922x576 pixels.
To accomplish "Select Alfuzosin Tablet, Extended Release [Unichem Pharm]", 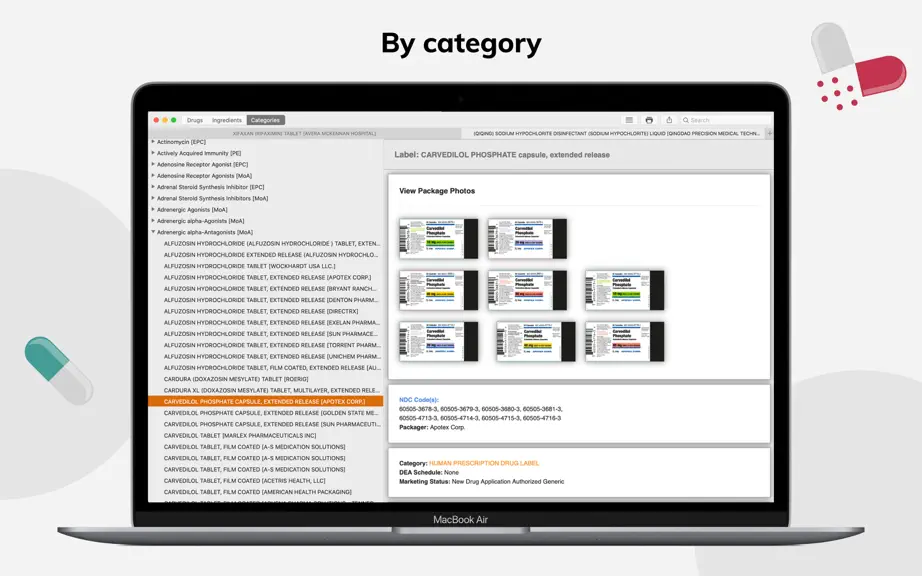I will (x=266, y=356).
